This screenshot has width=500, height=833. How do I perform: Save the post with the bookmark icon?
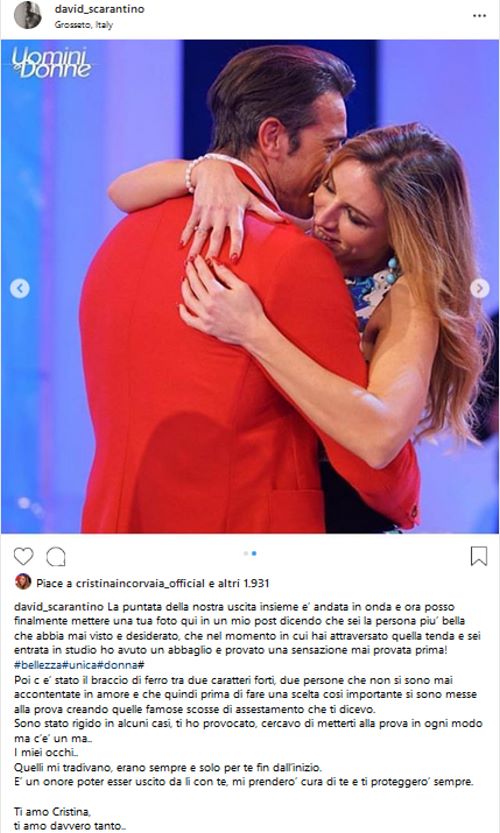pos(479,556)
